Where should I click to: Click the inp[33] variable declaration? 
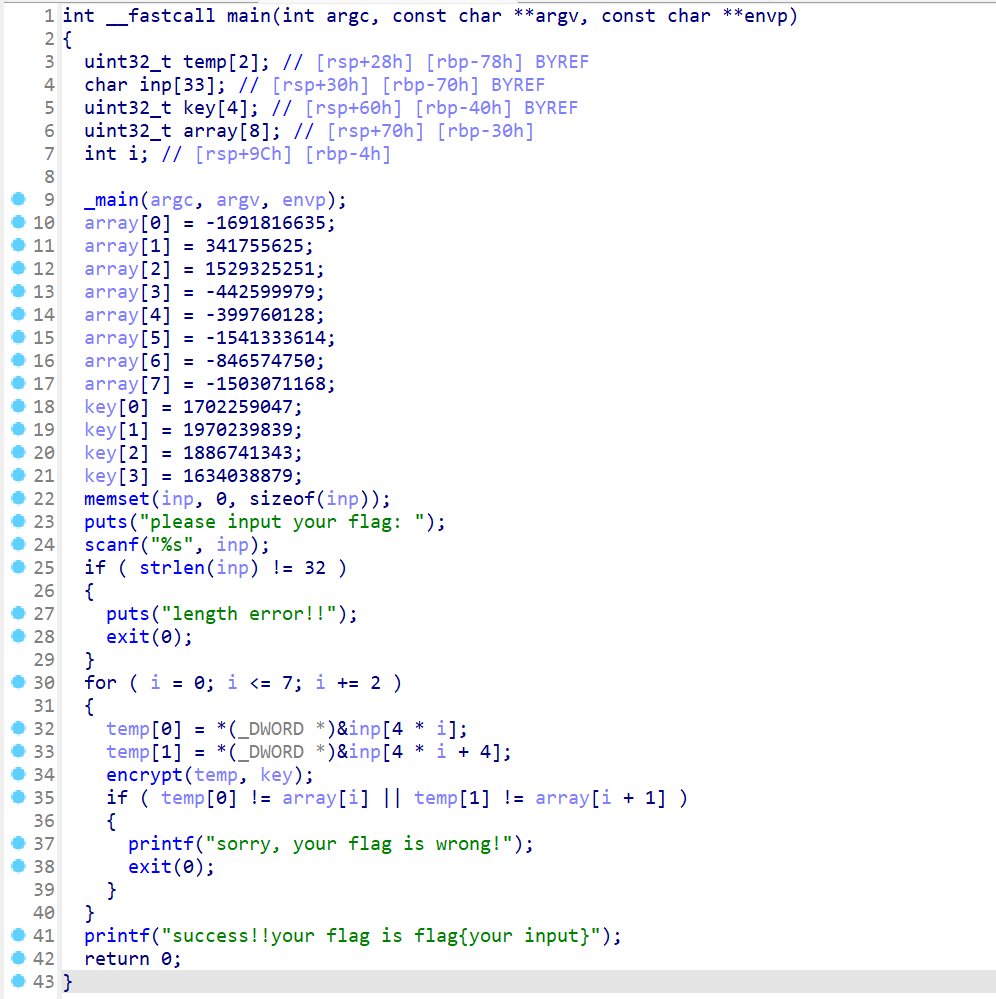pyautogui.click(x=155, y=85)
